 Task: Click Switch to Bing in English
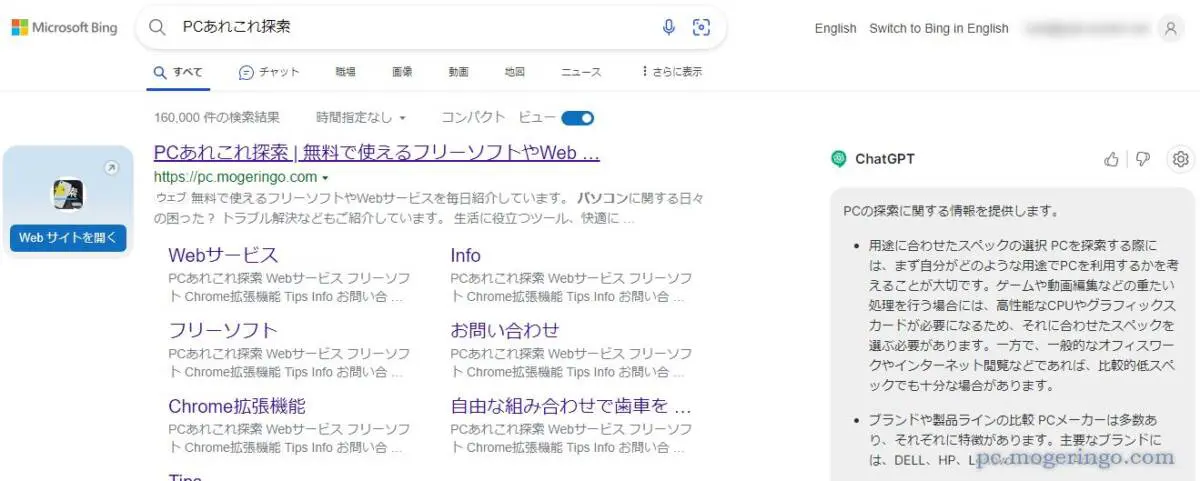(x=939, y=28)
